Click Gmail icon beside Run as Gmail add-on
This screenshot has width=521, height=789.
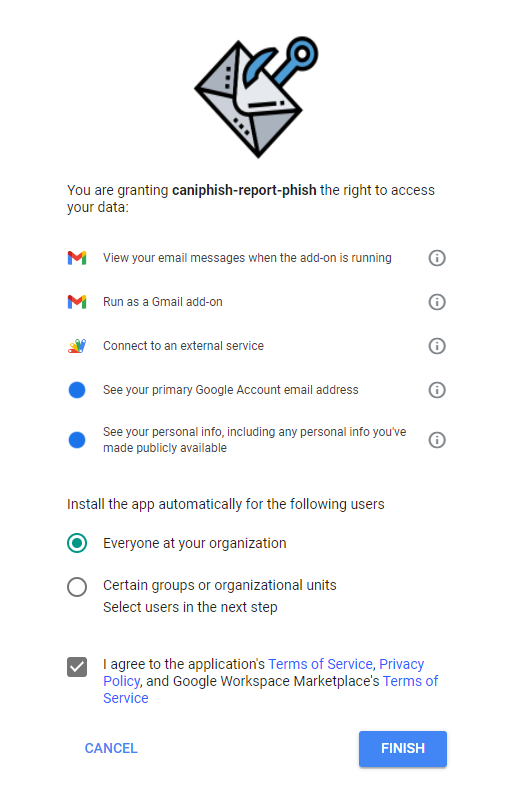coord(77,302)
